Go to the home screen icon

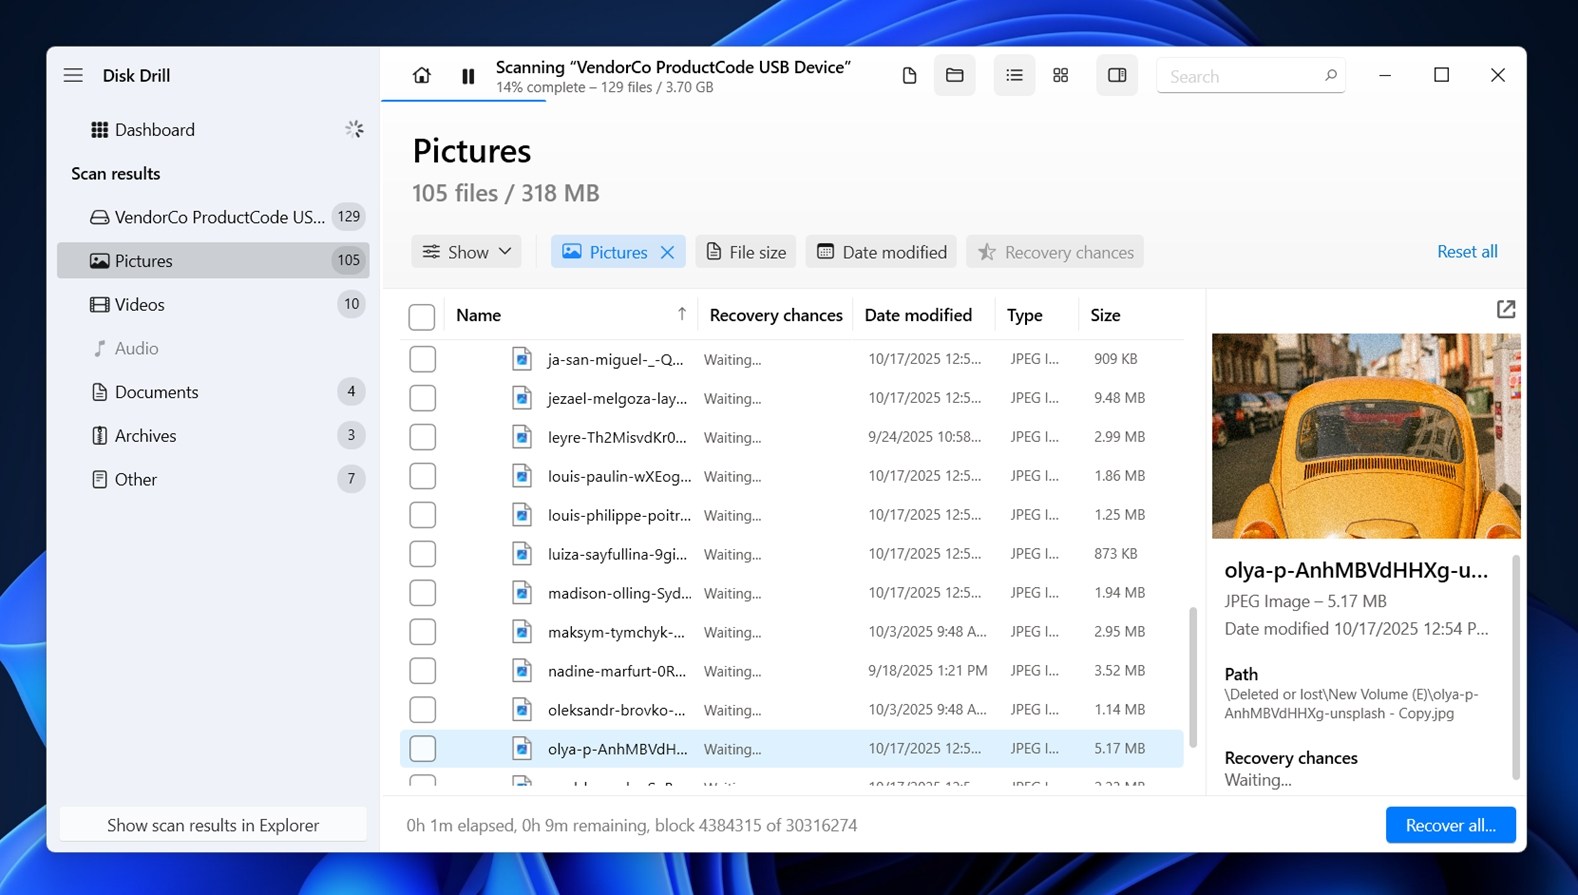(x=422, y=75)
